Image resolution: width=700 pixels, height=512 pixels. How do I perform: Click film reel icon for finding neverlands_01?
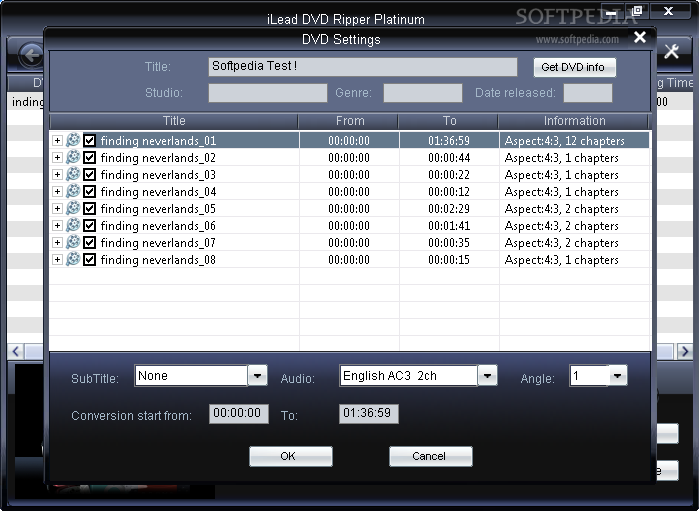point(73,140)
